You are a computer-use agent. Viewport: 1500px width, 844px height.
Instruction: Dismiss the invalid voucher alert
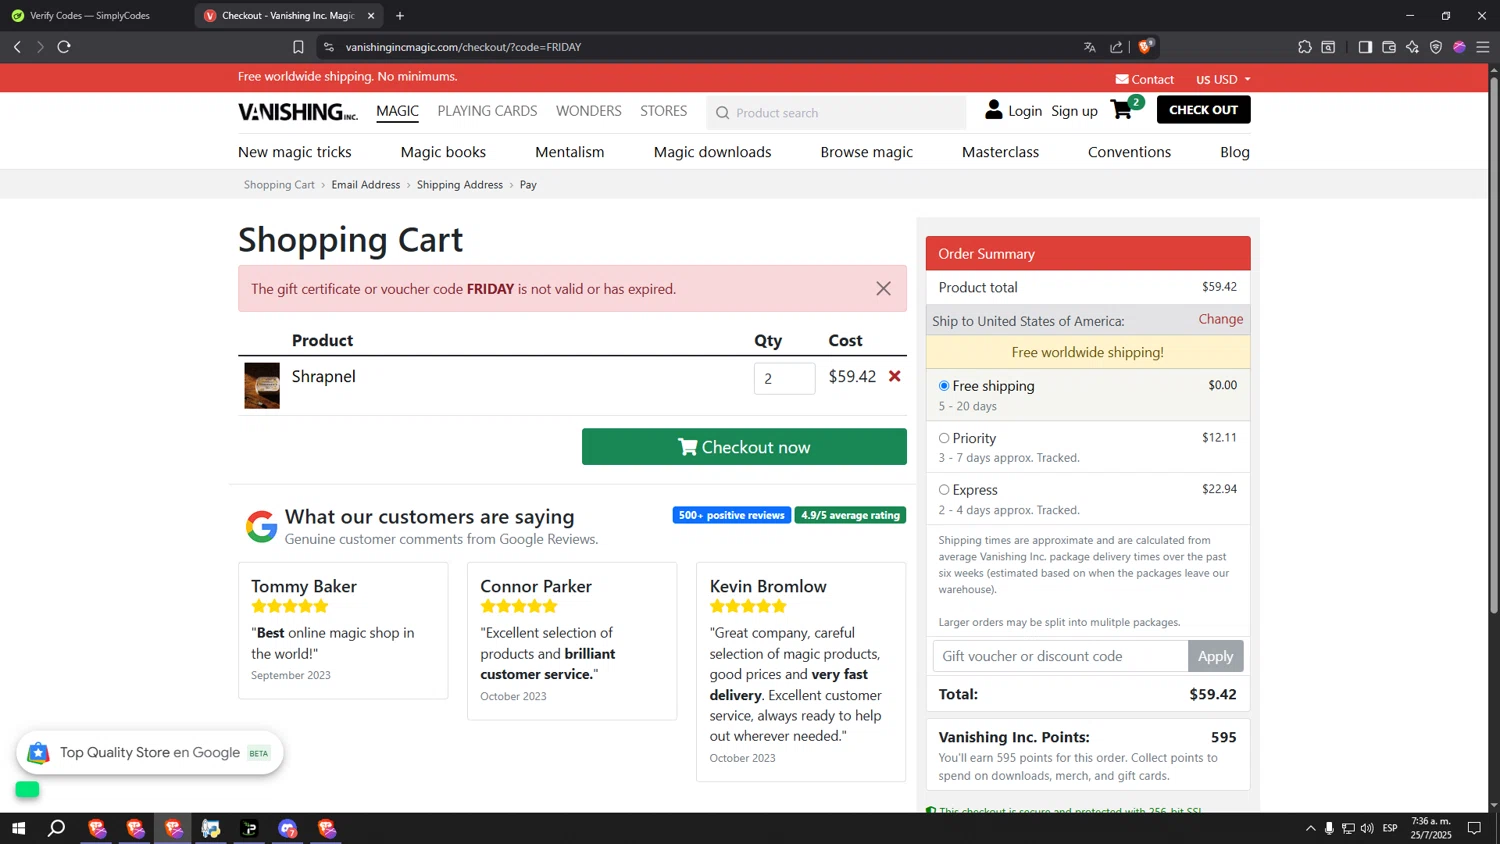point(883,288)
